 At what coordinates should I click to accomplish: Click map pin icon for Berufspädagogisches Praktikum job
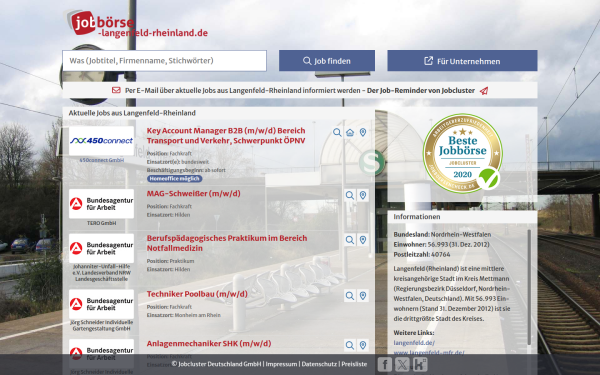[363, 240]
